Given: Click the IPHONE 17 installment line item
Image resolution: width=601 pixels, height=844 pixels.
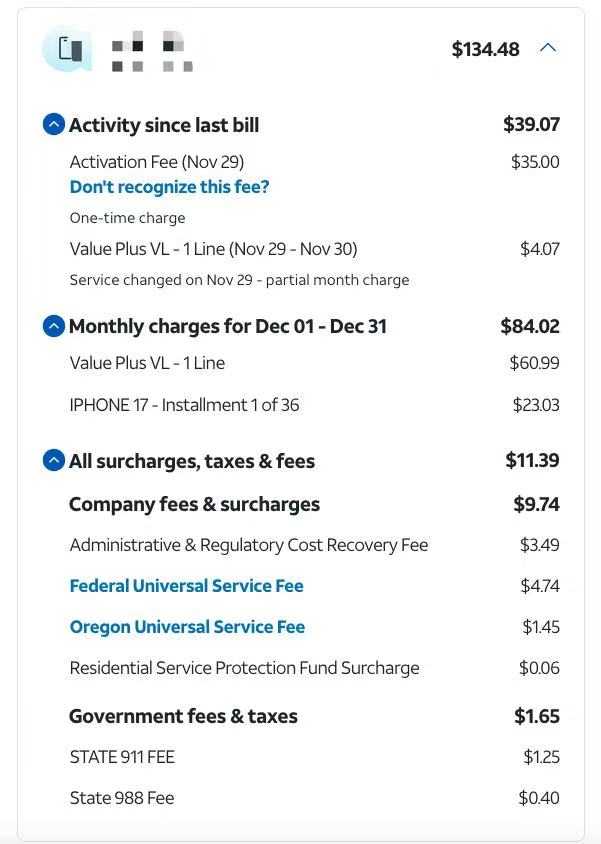Looking at the screenshot, I should 184,405.
